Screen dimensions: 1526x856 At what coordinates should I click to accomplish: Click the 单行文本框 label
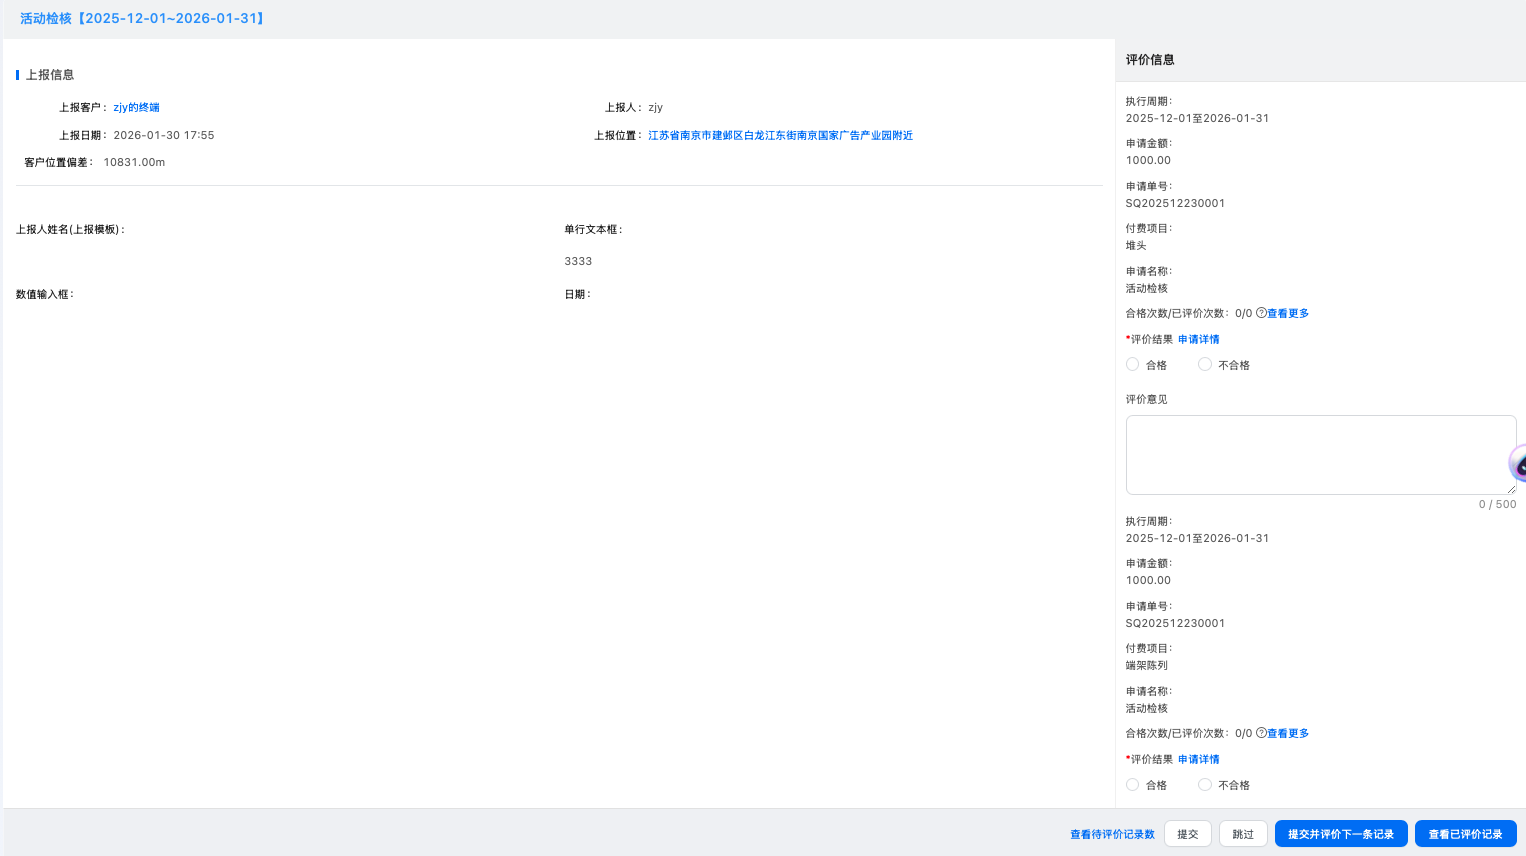593,229
